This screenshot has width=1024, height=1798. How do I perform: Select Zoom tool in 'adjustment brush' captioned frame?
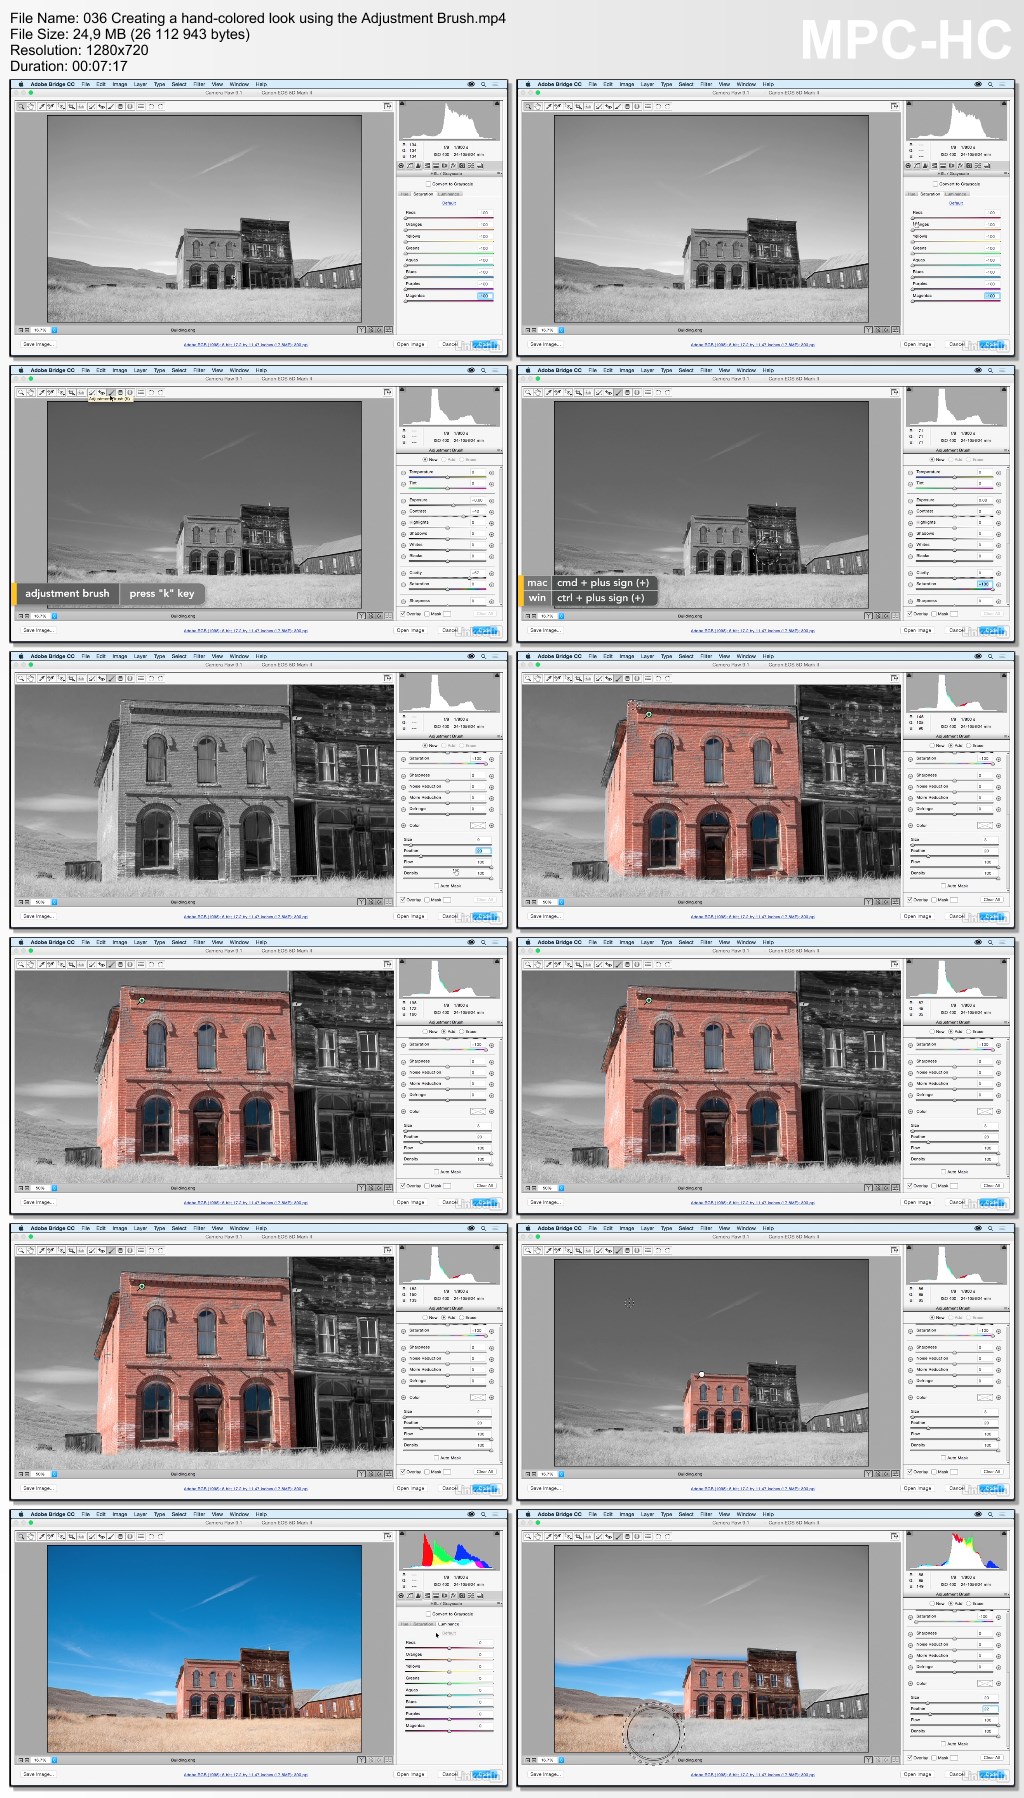(x=20, y=392)
